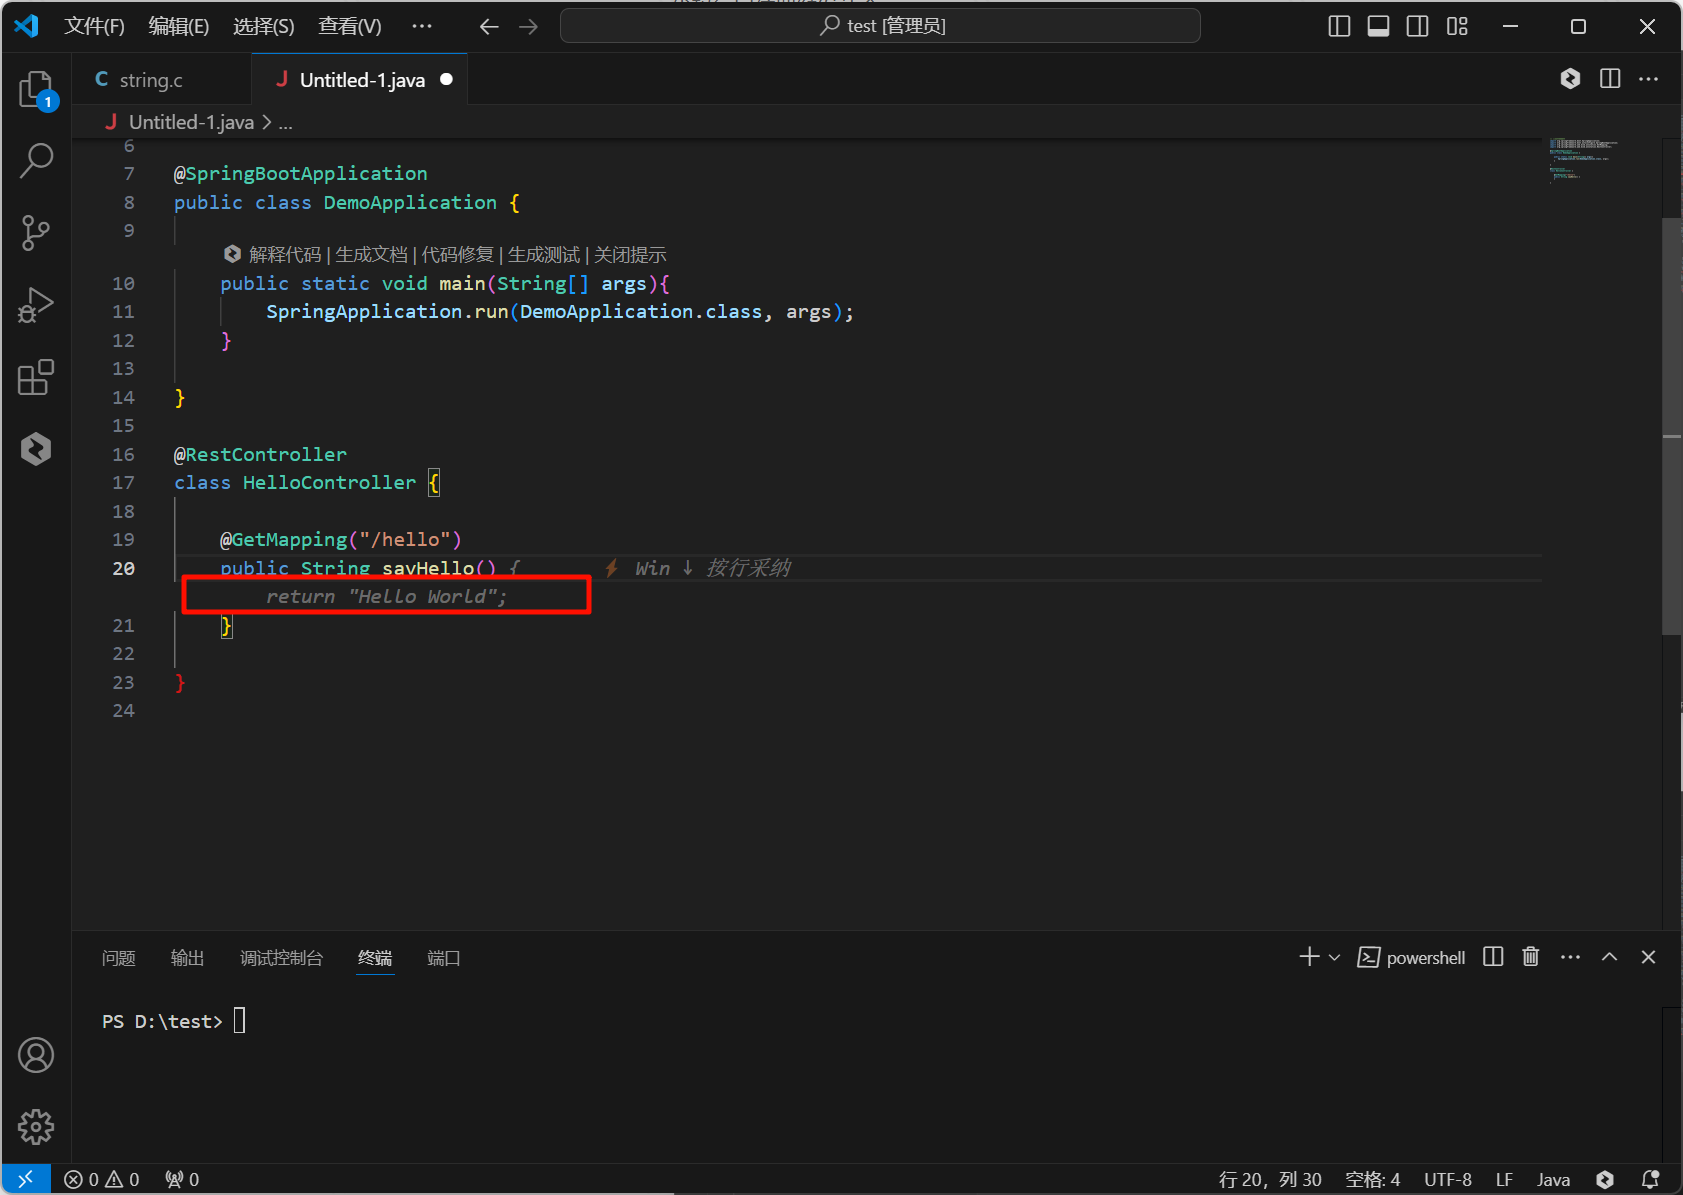Open the Extensions view
1683x1195 pixels.
point(36,377)
